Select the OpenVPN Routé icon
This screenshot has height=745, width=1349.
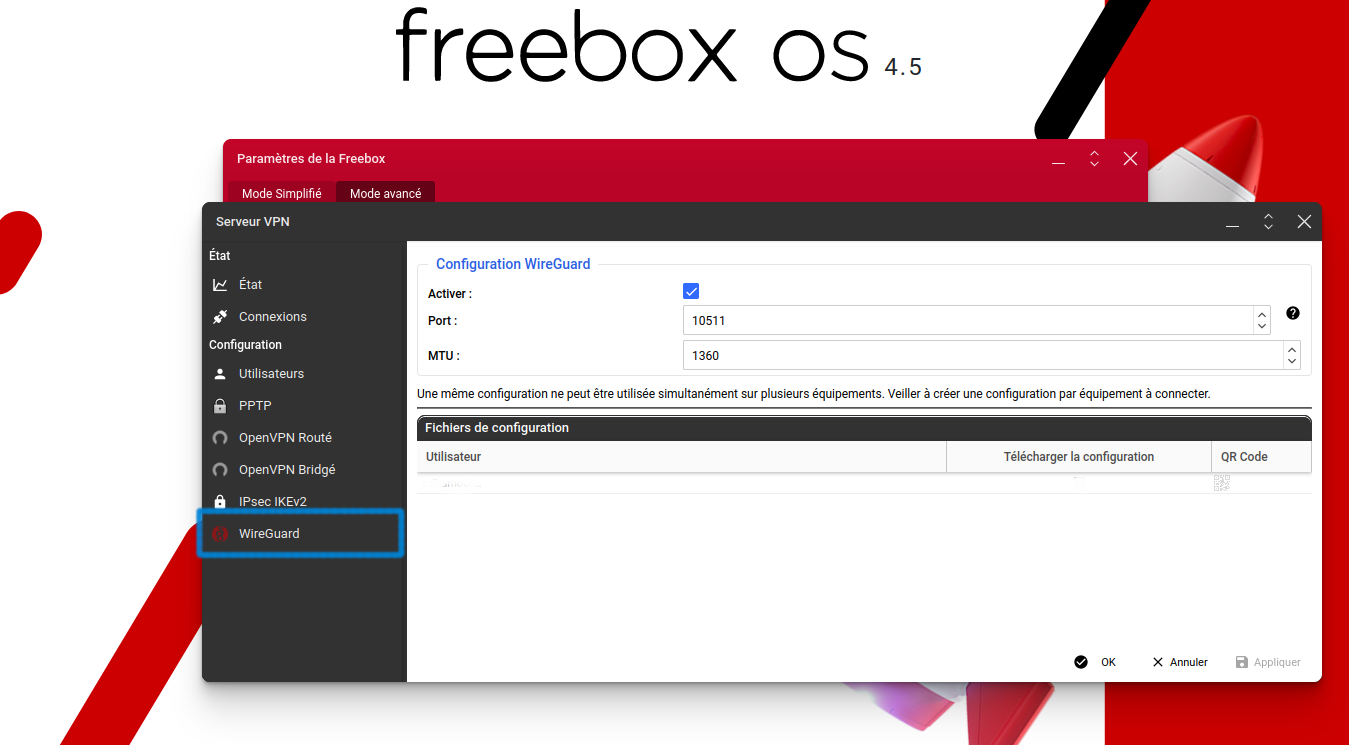pos(220,438)
